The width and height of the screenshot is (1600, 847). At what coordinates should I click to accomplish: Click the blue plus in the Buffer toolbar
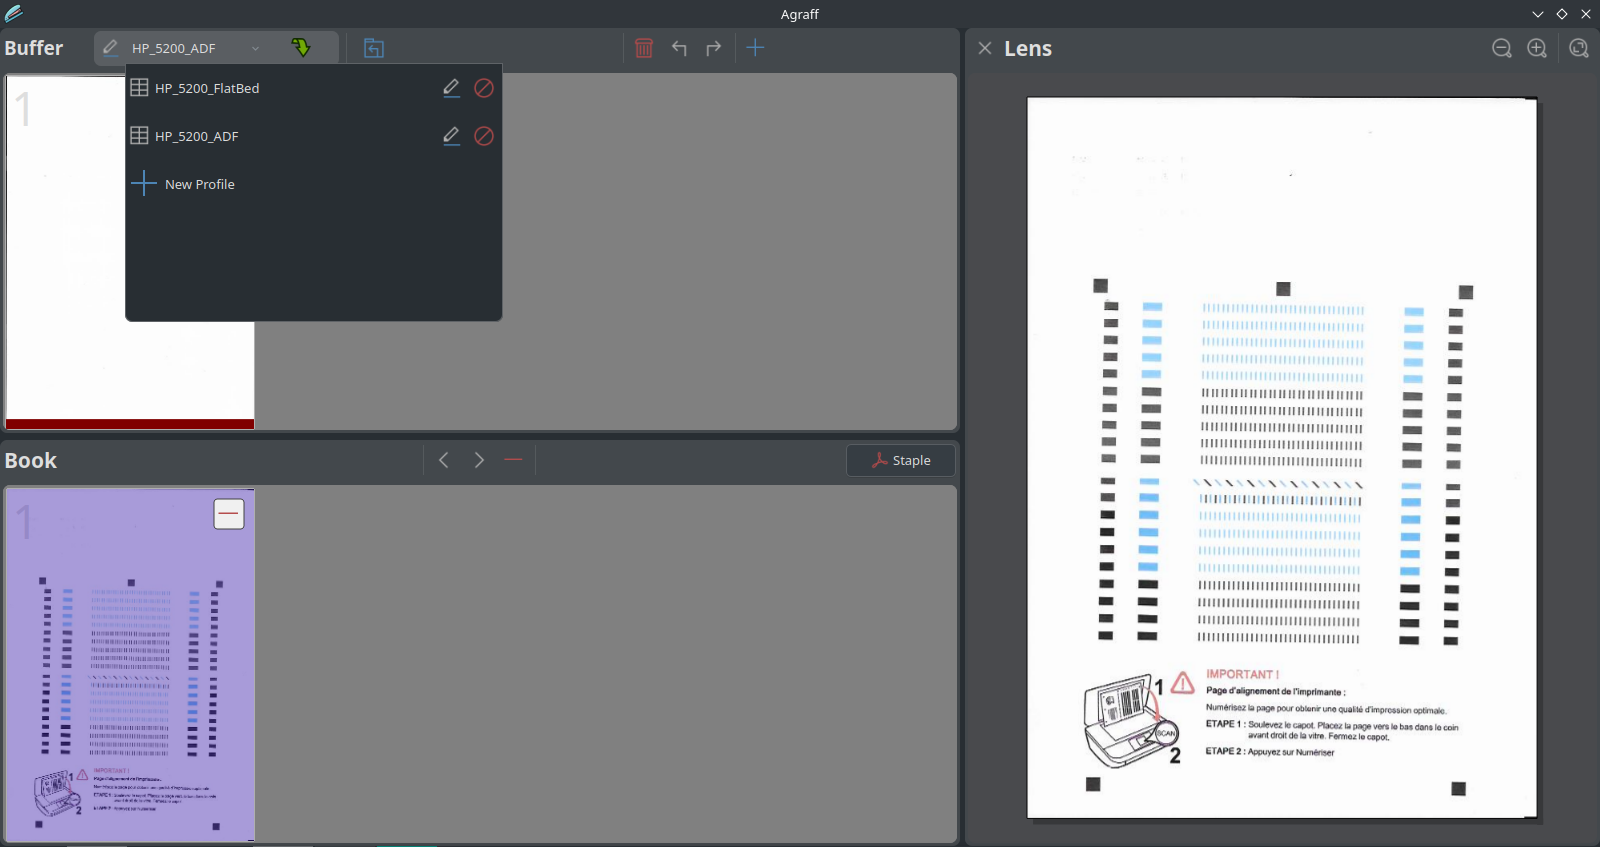pyautogui.click(x=755, y=48)
